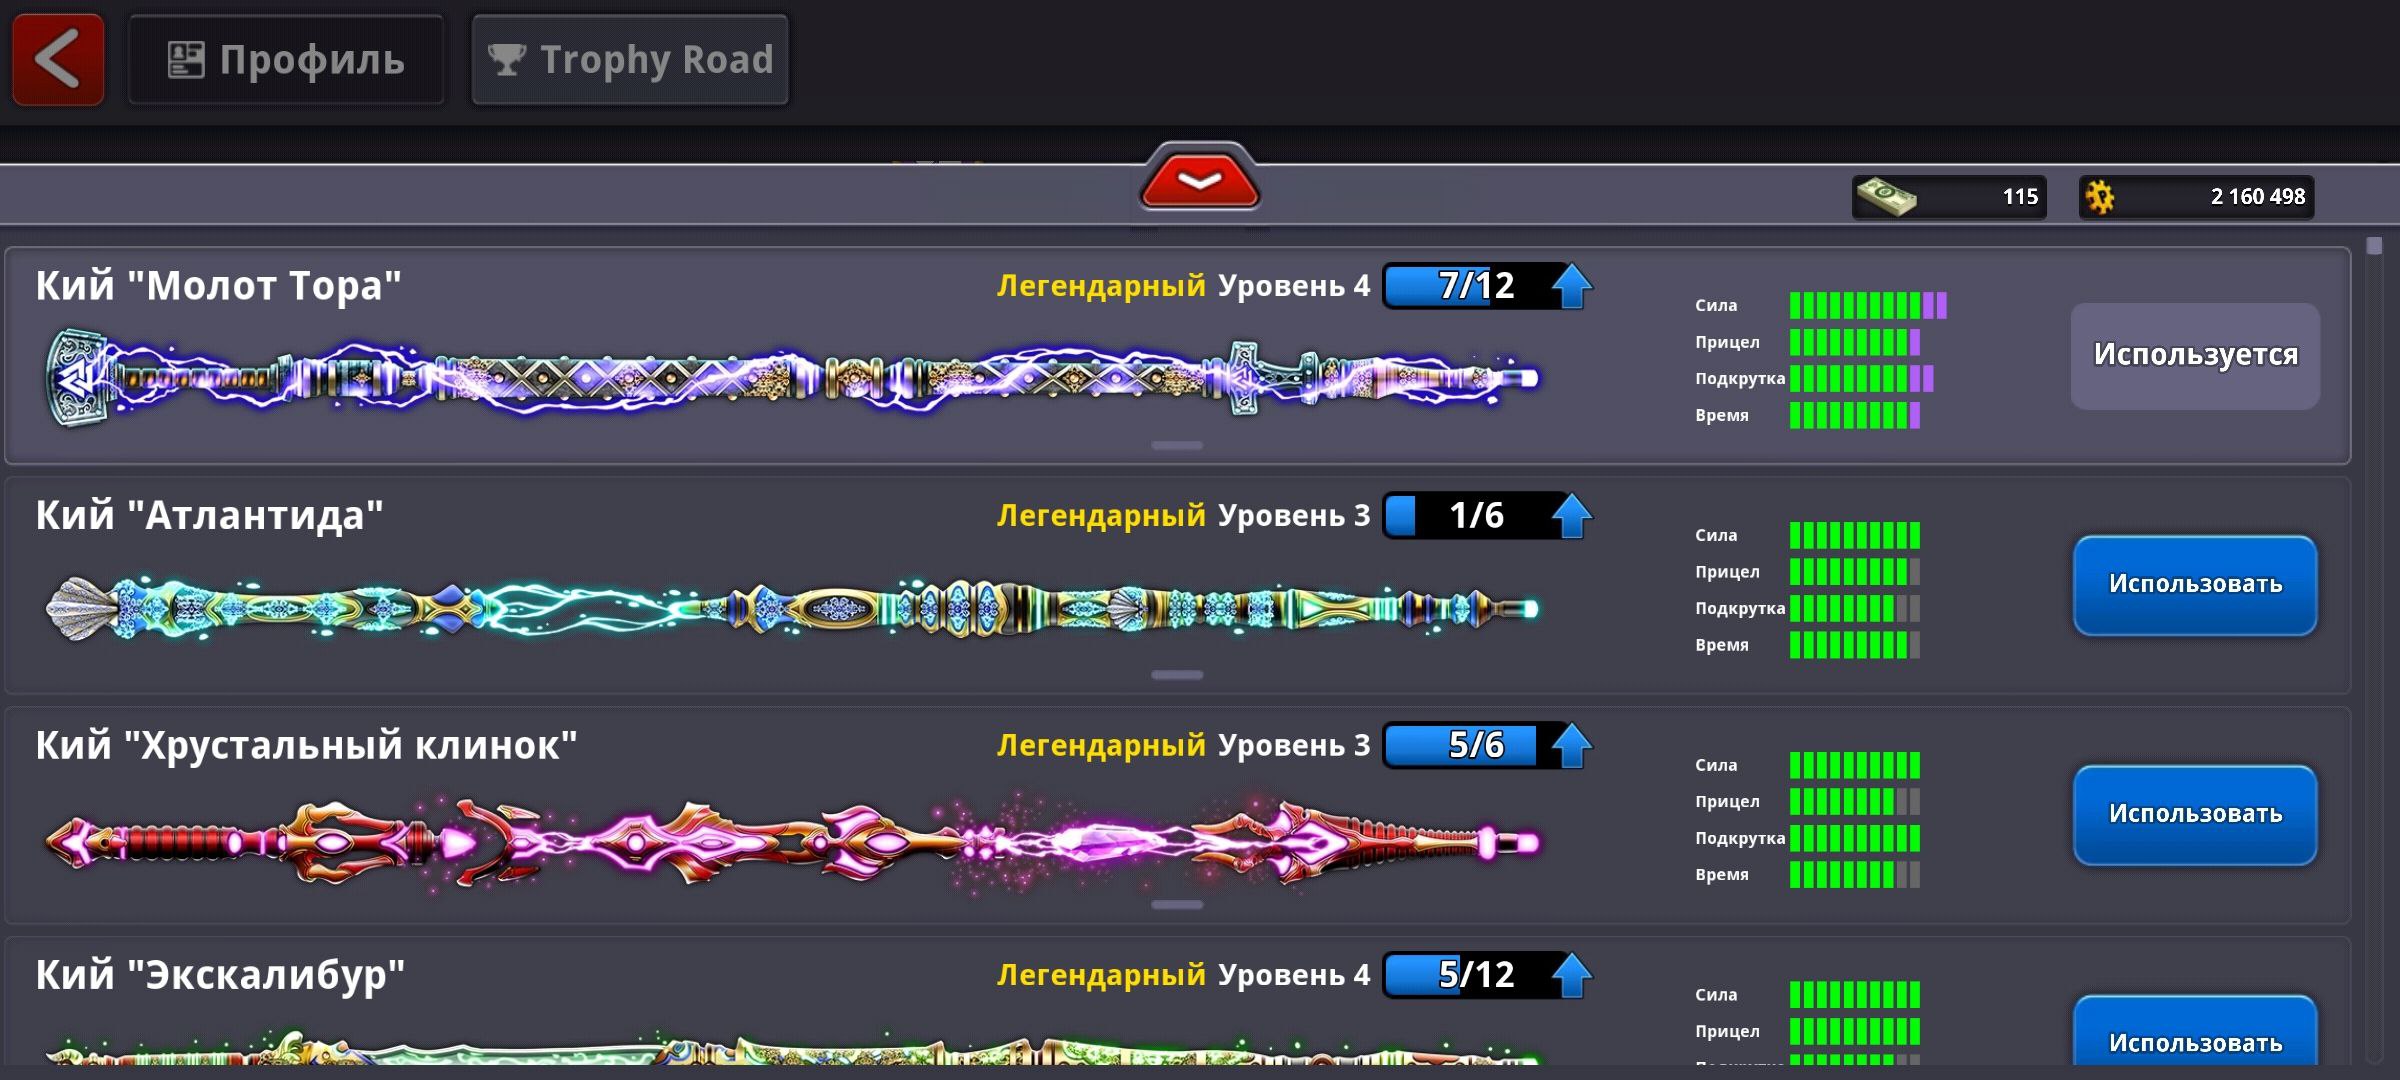Screen dimensions: 2400x1080
Task: Click title Кий "Молот Тора"
Action: [218, 286]
